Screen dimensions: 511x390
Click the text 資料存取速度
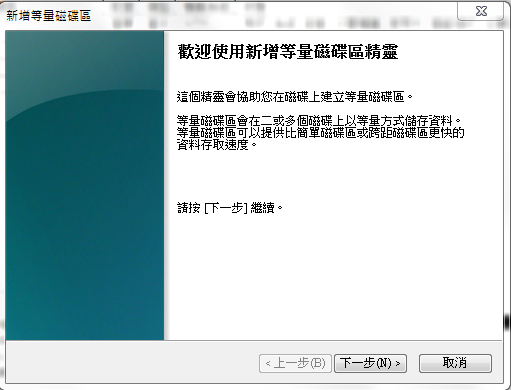(x=217, y=145)
